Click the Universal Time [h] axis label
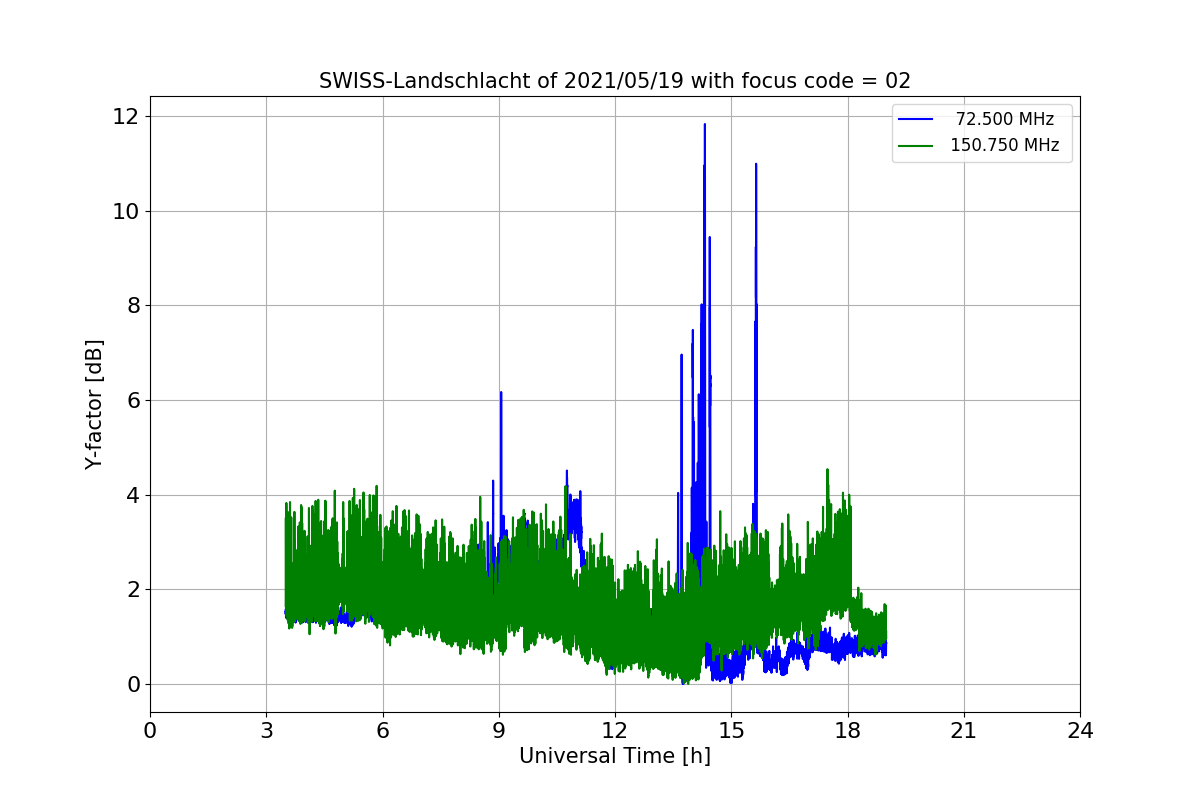This screenshot has width=1200, height=800. (615, 757)
